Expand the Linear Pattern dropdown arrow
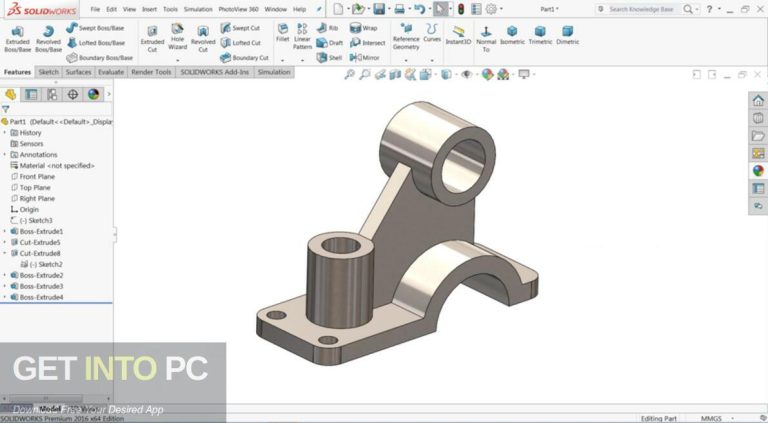 302,61
